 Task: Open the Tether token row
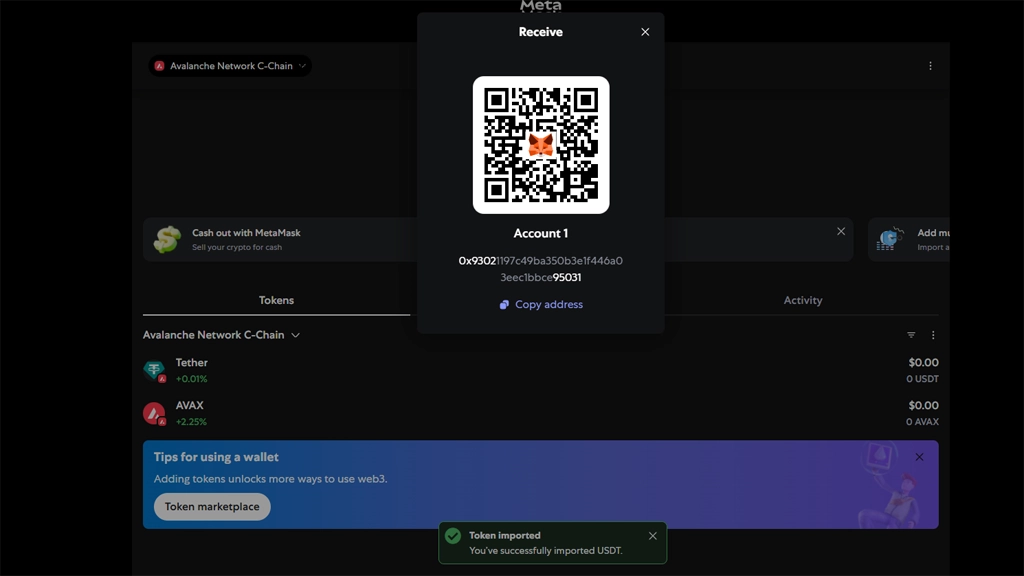(541, 370)
